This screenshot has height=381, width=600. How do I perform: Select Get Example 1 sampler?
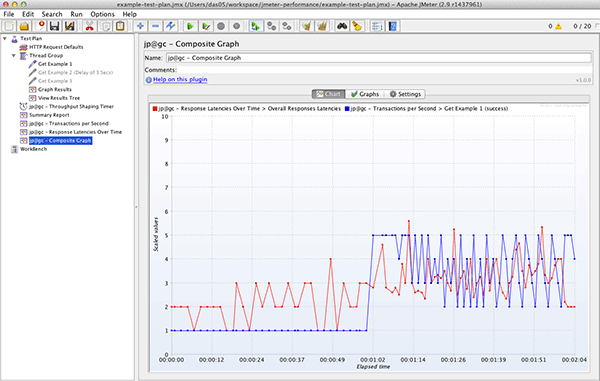coord(55,64)
